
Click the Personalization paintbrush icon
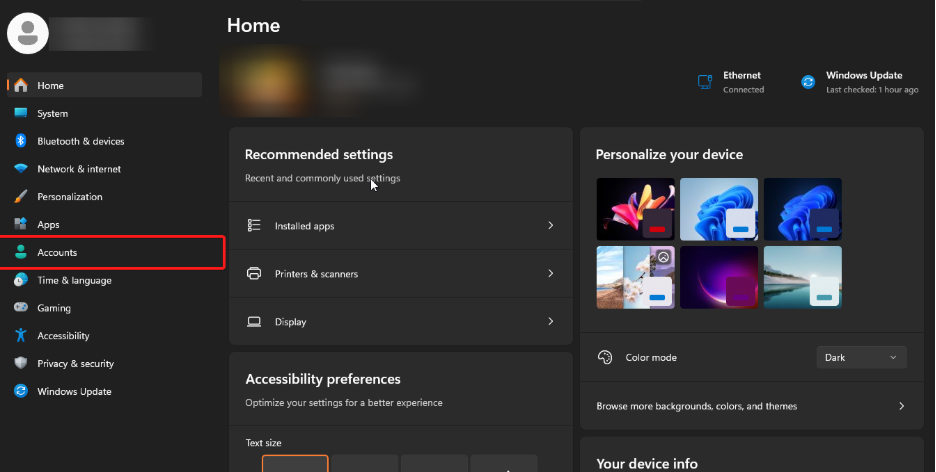(x=20, y=197)
